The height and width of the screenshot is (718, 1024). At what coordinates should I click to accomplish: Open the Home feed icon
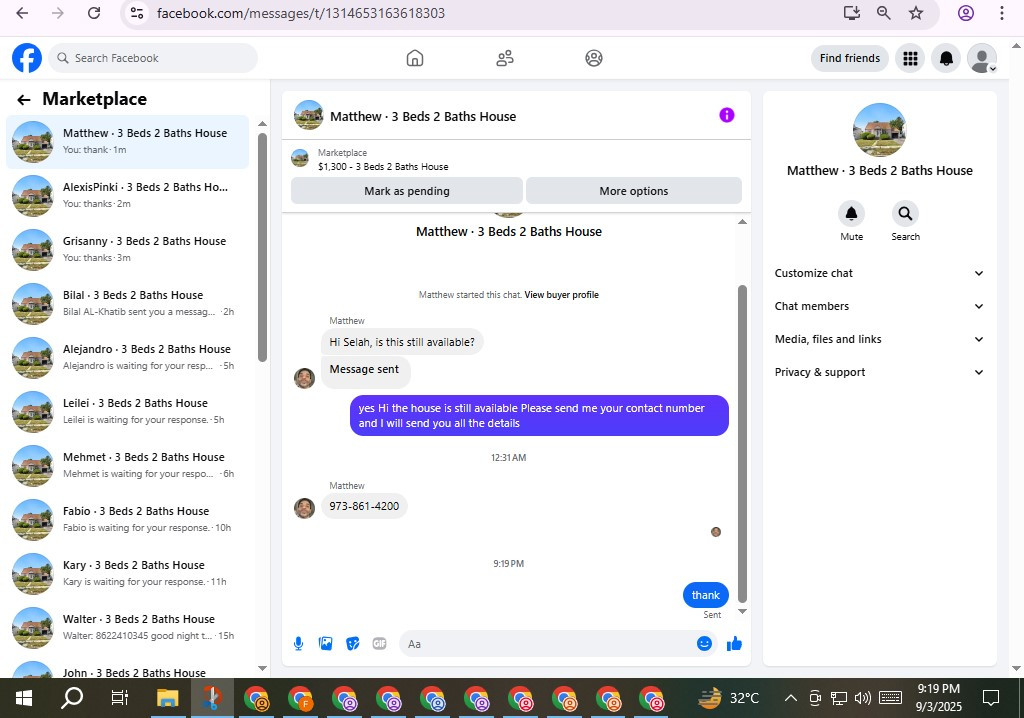pyautogui.click(x=415, y=58)
